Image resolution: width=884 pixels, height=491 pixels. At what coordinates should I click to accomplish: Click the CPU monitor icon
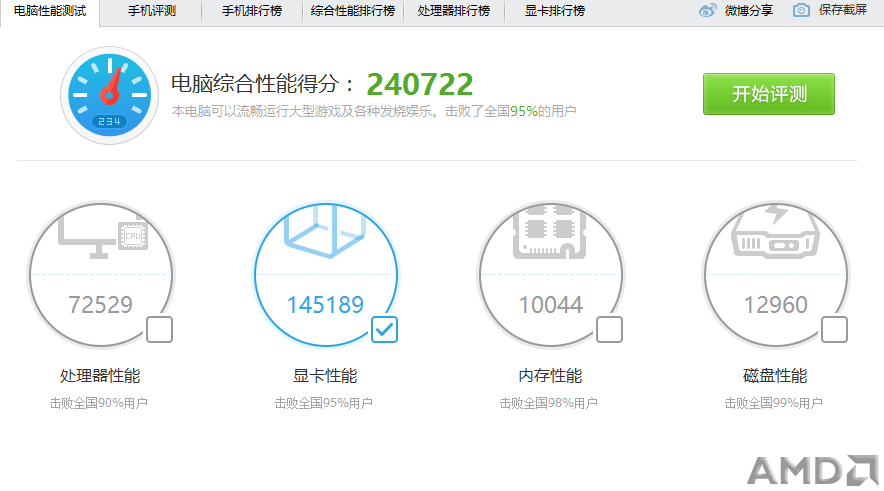coord(103,236)
